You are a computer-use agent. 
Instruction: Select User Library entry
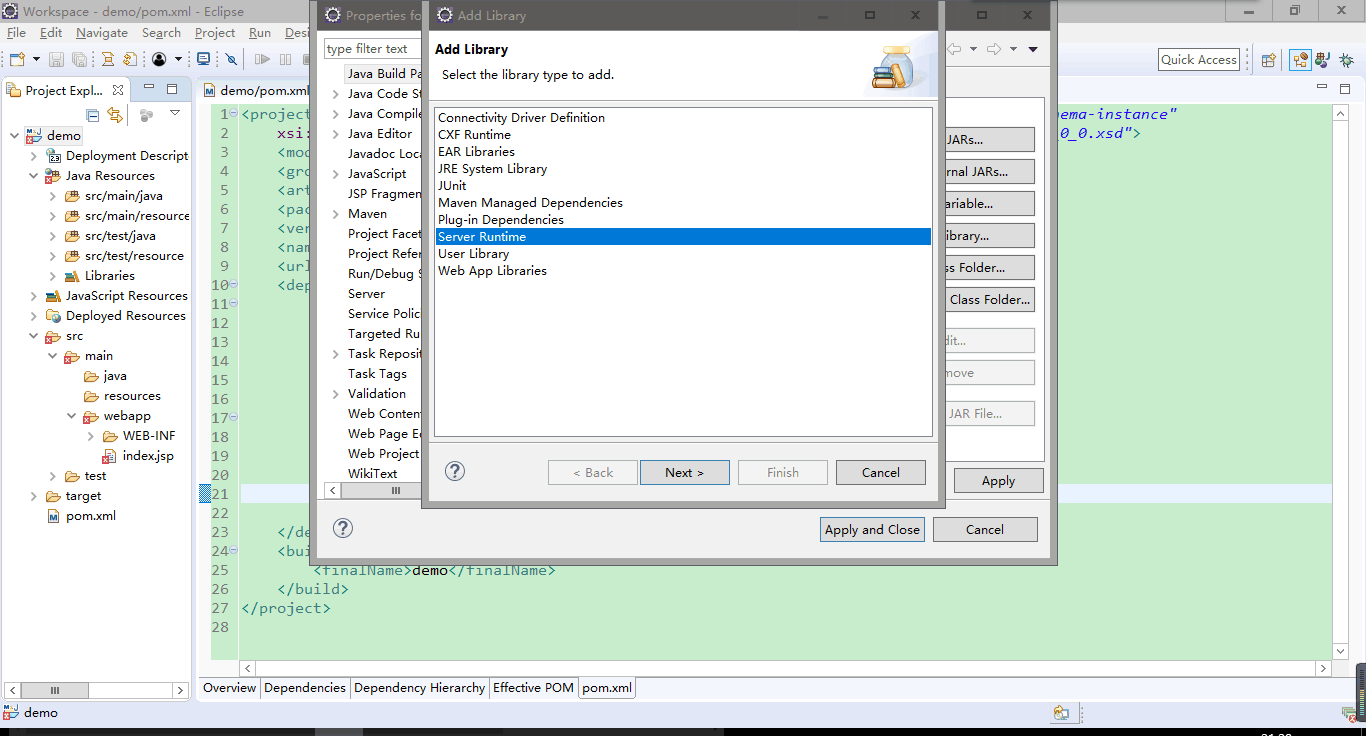(683, 254)
